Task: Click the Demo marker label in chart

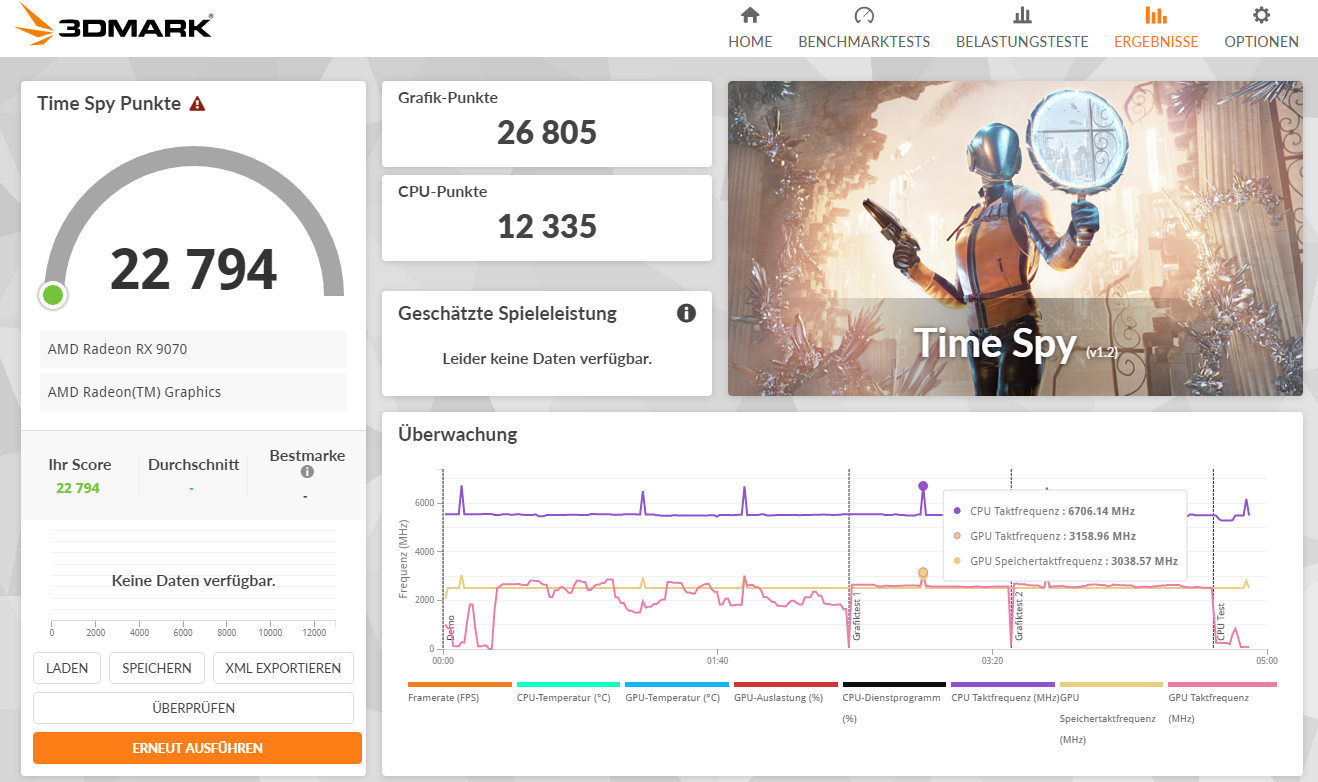Action: pyautogui.click(x=451, y=628)
